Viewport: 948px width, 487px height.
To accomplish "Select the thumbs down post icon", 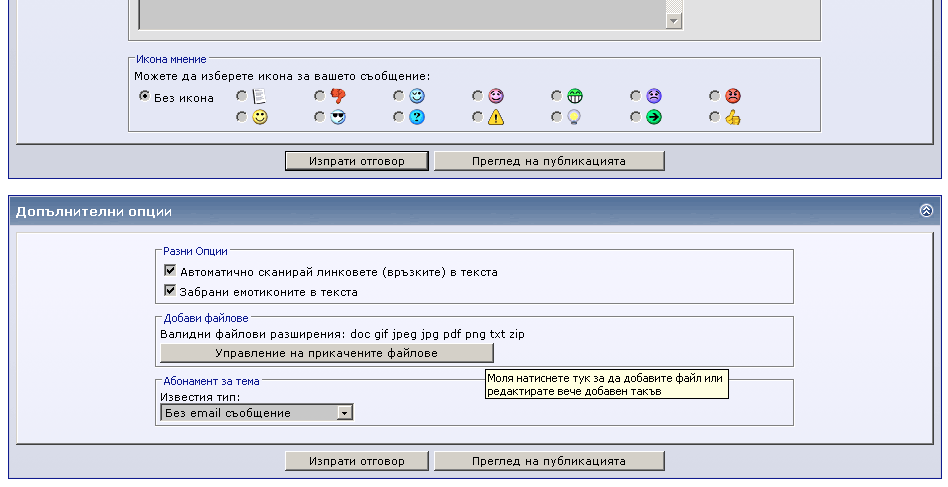I will [320, 96].
